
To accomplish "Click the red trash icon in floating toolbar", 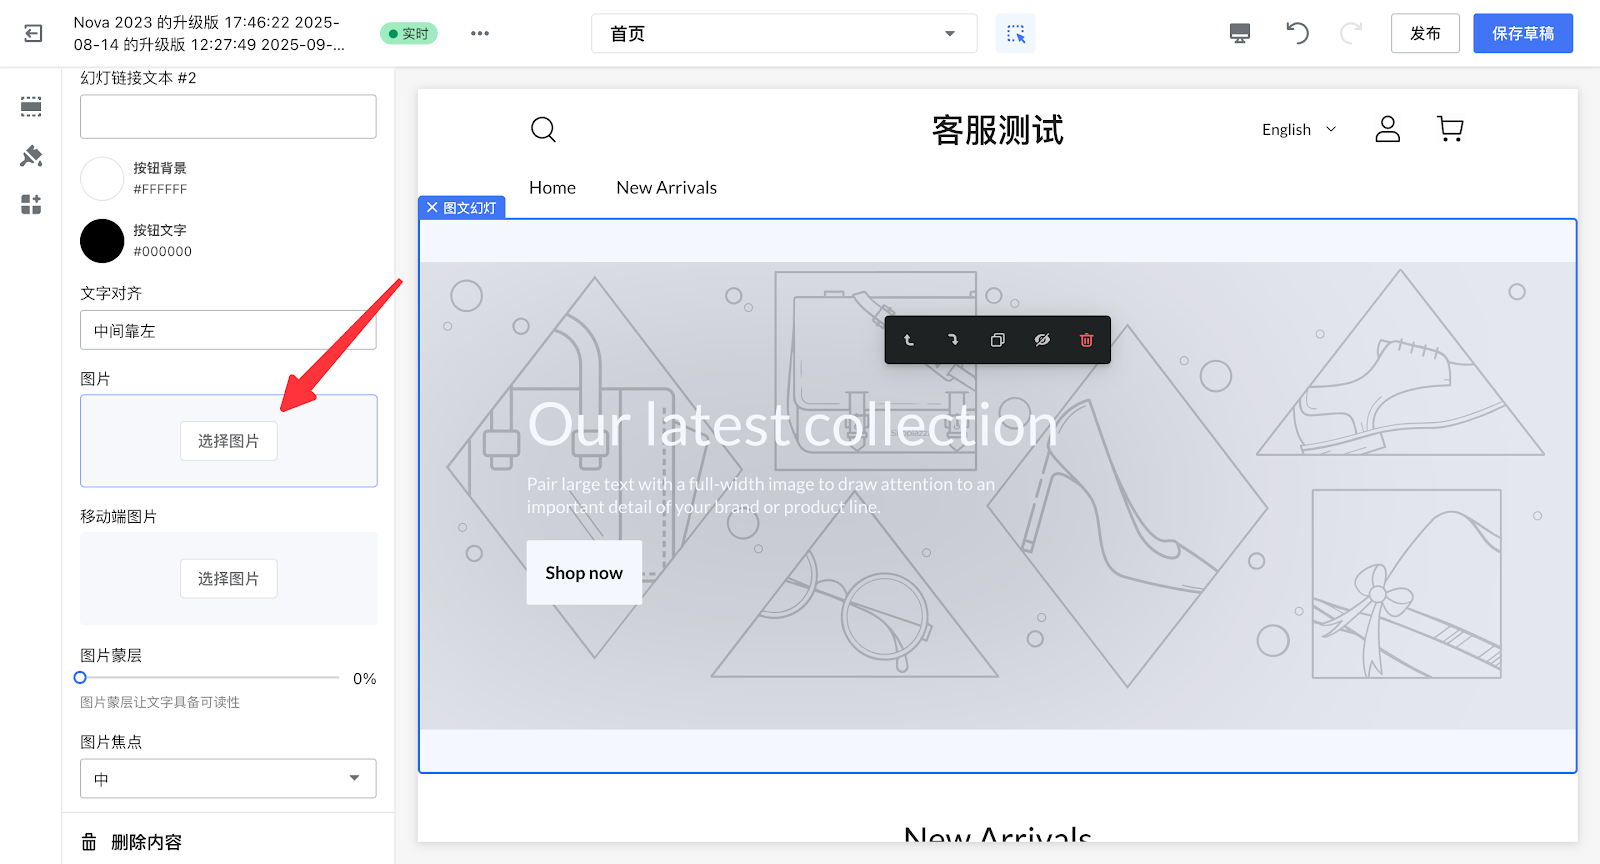I will click(x=1086, y=340).
